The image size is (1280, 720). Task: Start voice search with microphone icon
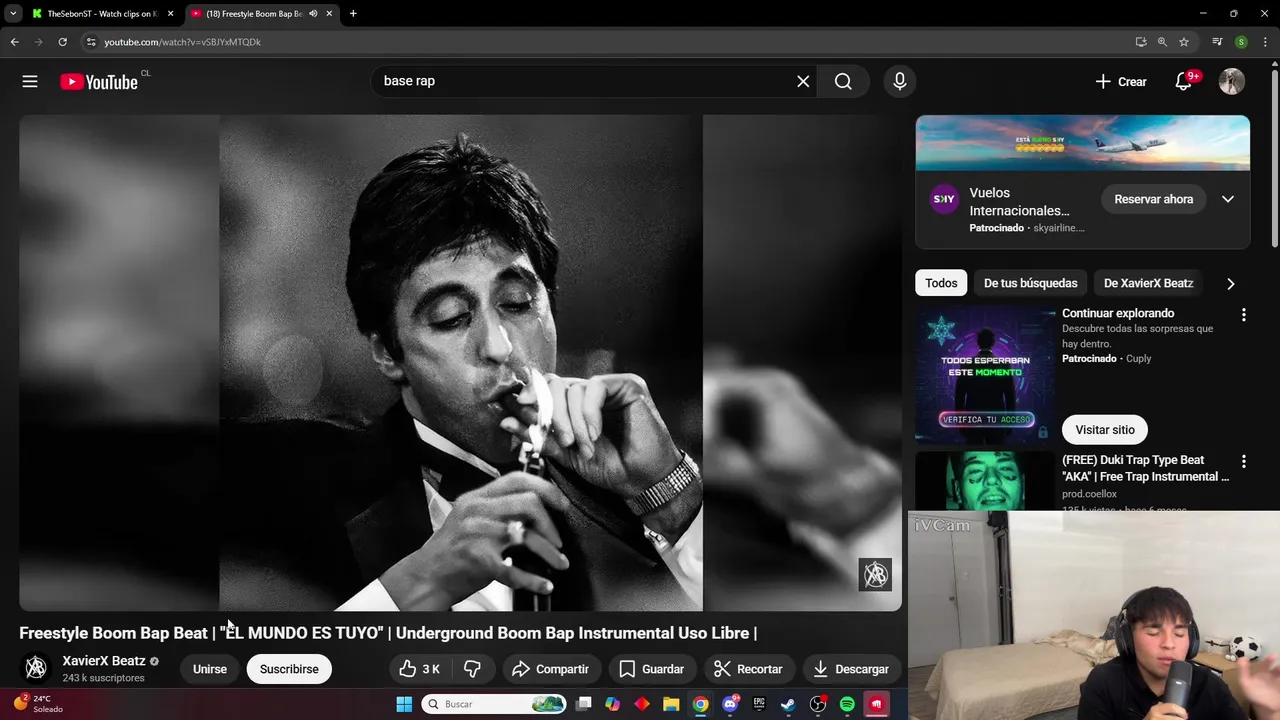pyautogui.click(x=900, y=82)
